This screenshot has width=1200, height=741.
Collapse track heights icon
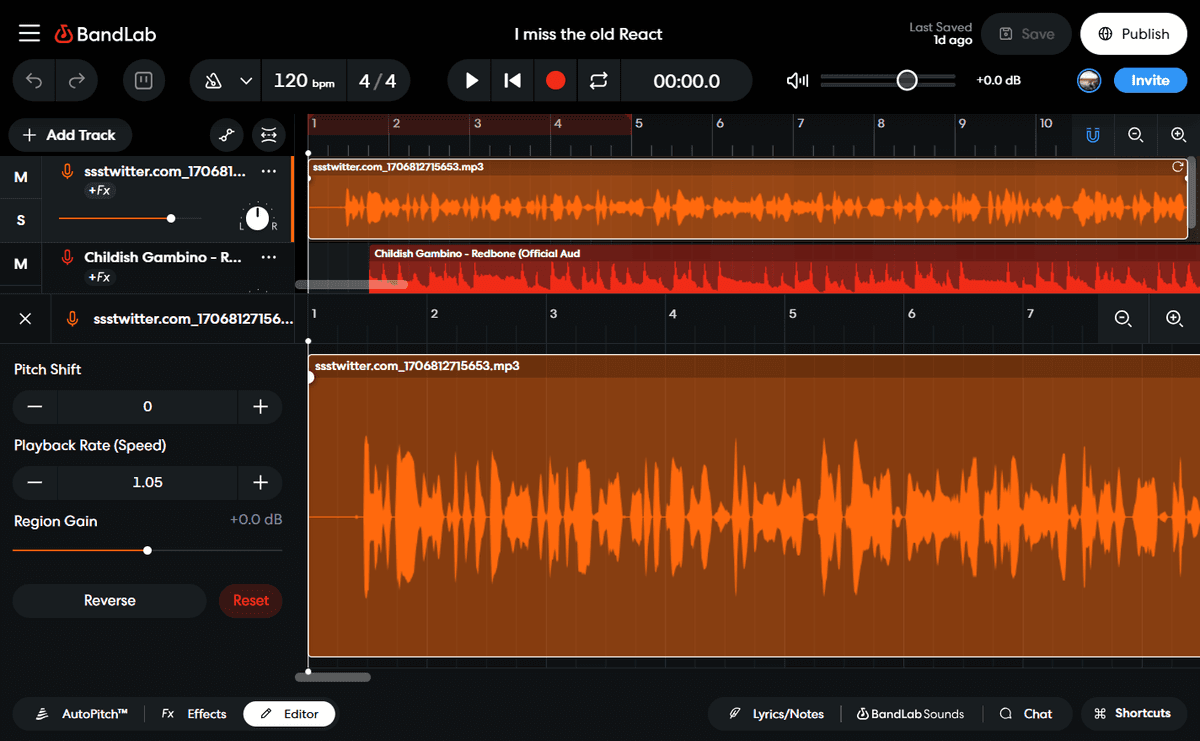pos(267,135)
